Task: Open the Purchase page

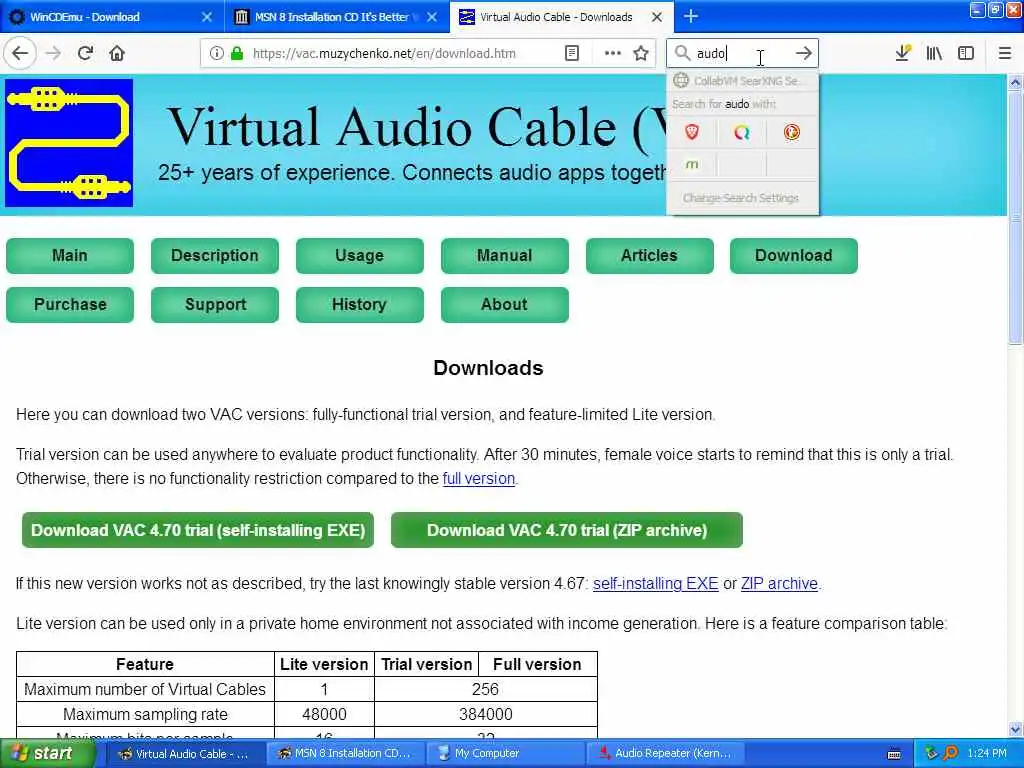Action: 70,304
